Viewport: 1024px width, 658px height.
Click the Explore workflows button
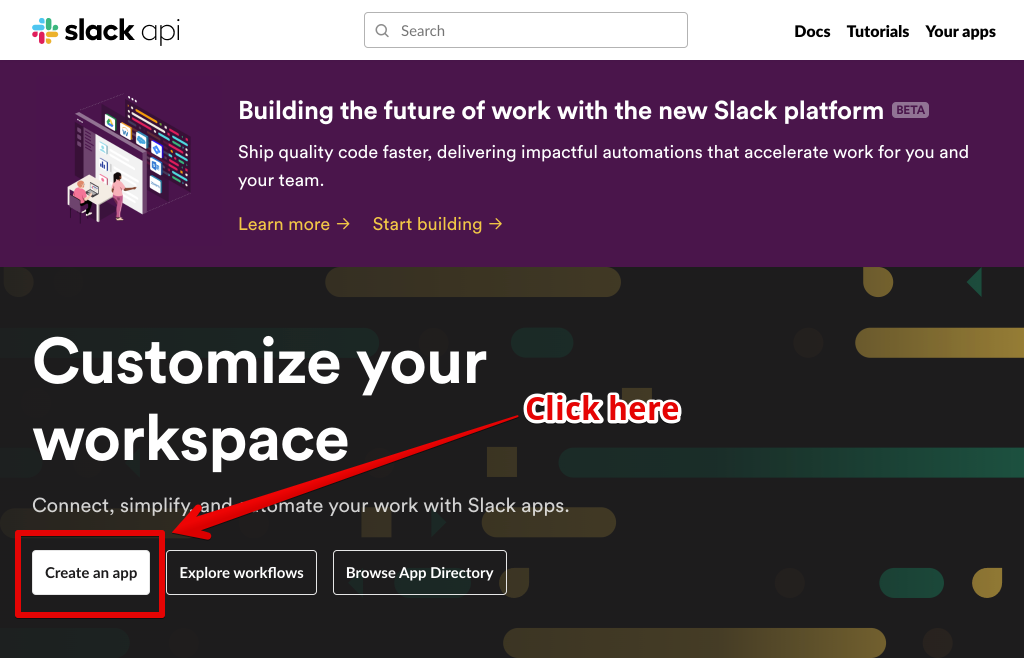pos(242,572)
